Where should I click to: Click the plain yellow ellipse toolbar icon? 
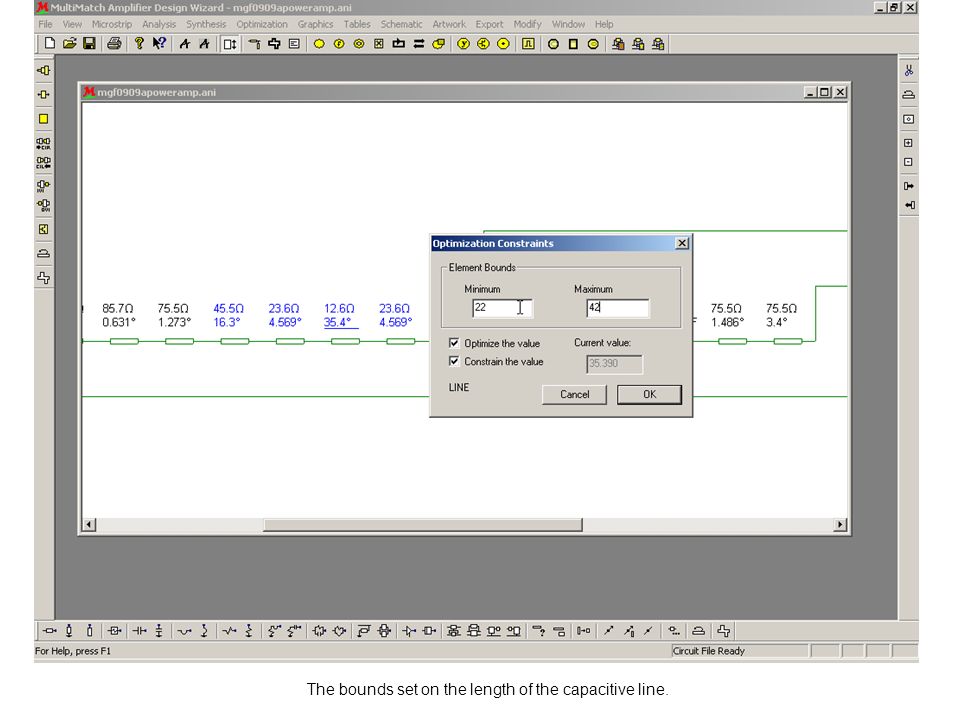pyautogui.click(x=319, y=43)
